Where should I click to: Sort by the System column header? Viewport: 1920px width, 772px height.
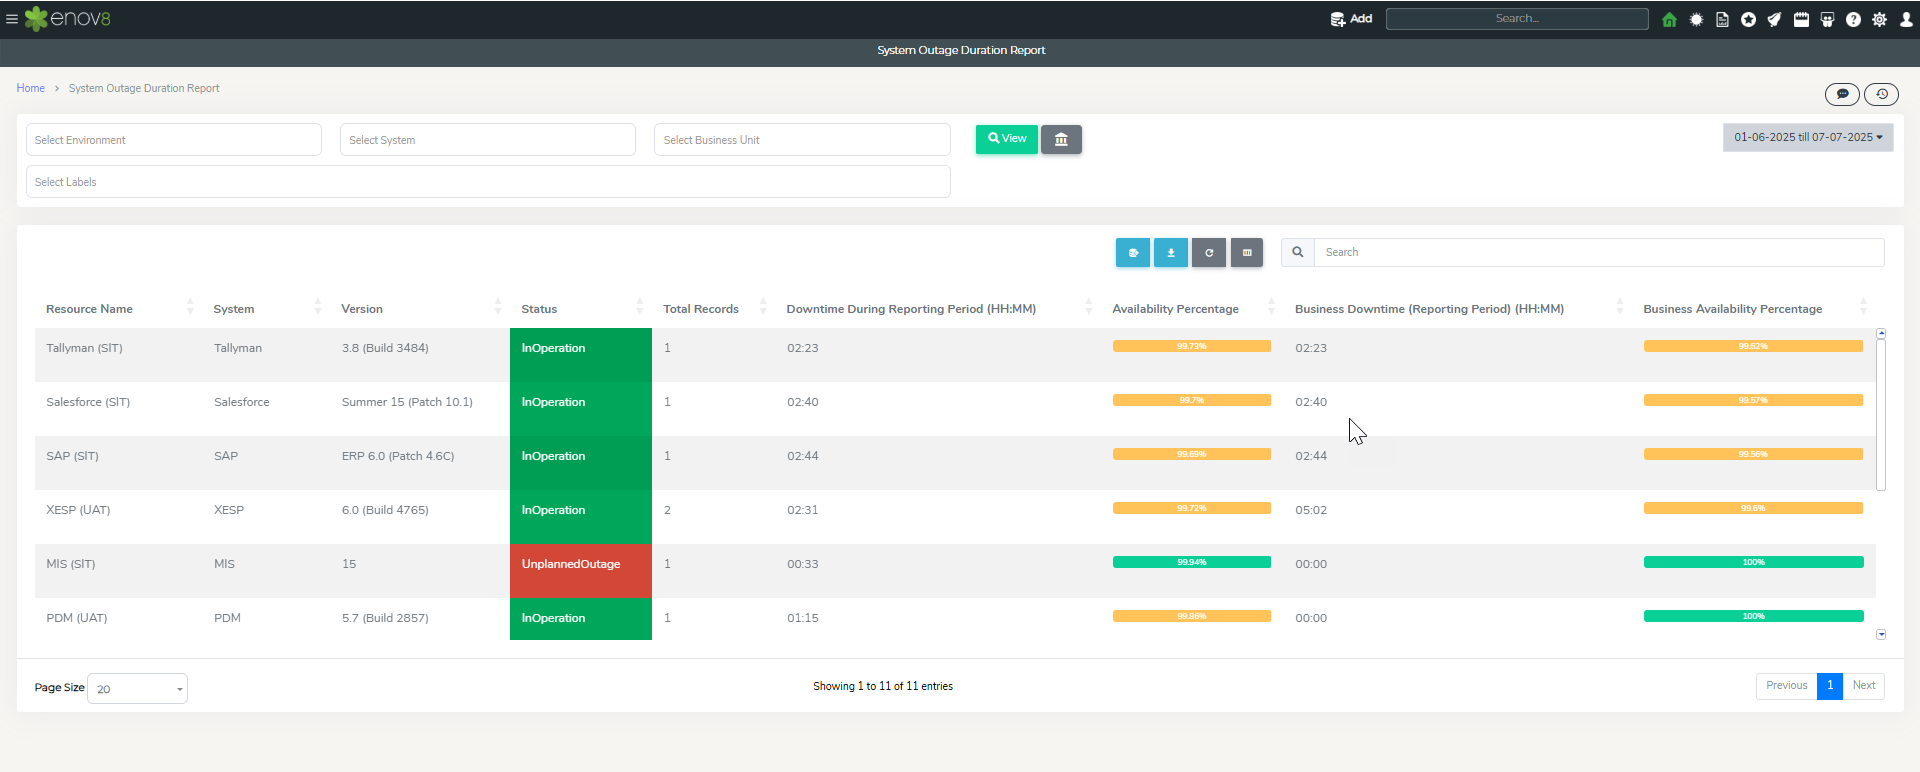[266, 309]
